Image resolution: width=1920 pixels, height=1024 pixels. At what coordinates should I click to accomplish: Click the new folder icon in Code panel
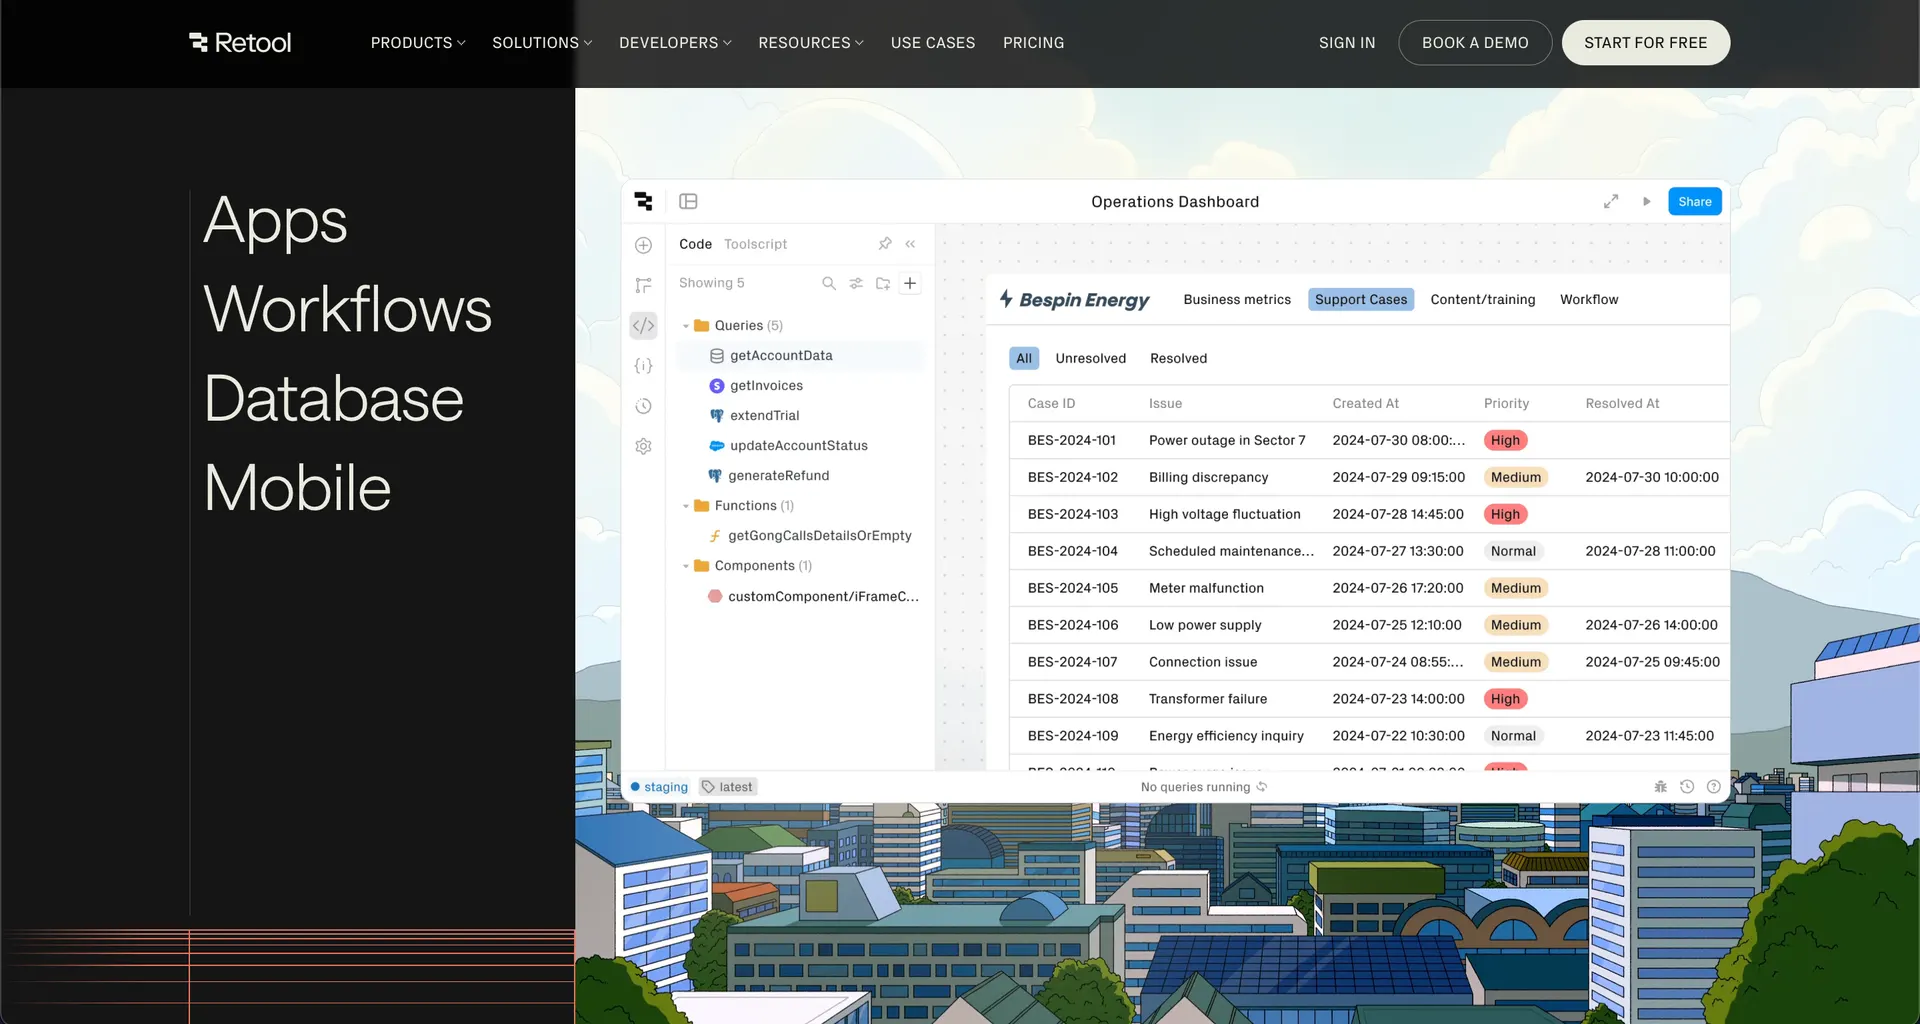click(883, 283)
